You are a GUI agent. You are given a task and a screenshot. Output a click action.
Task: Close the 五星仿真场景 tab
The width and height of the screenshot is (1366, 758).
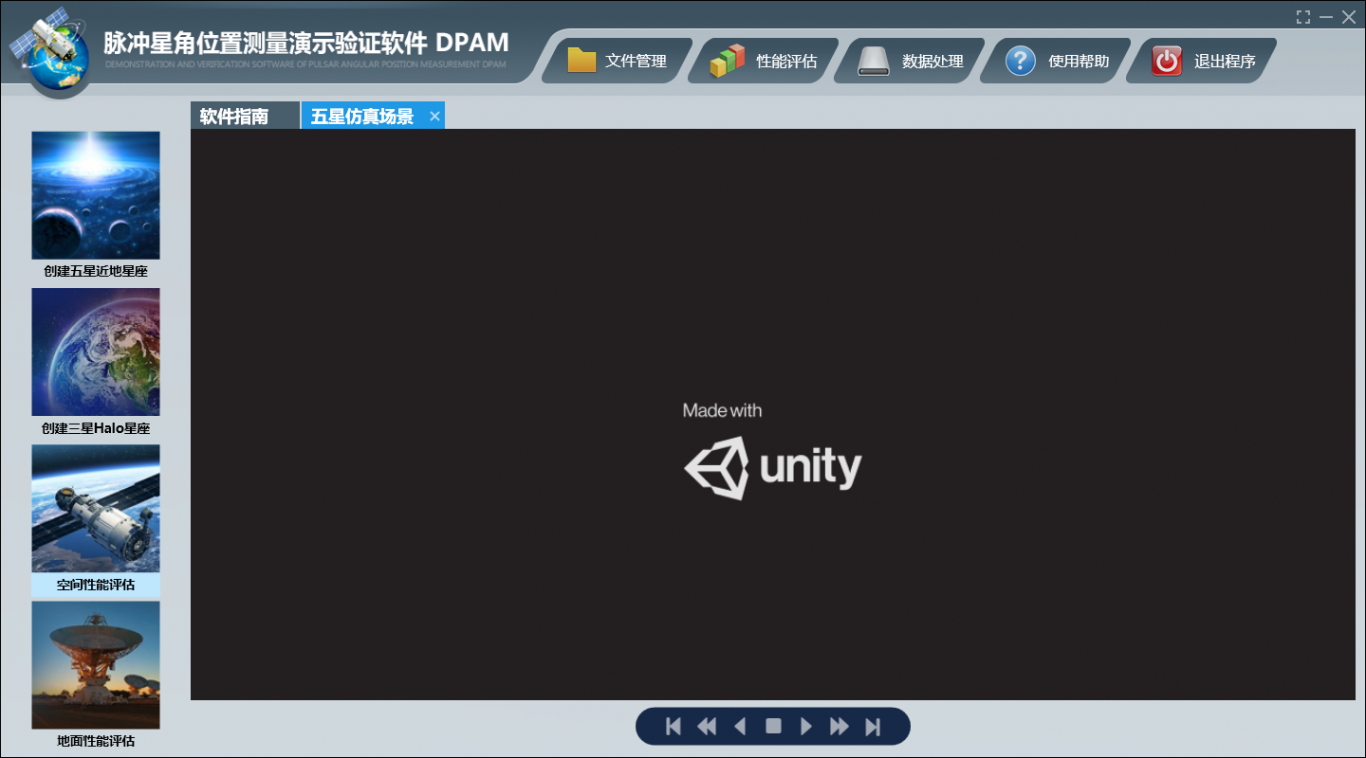(x=435, y=116)
